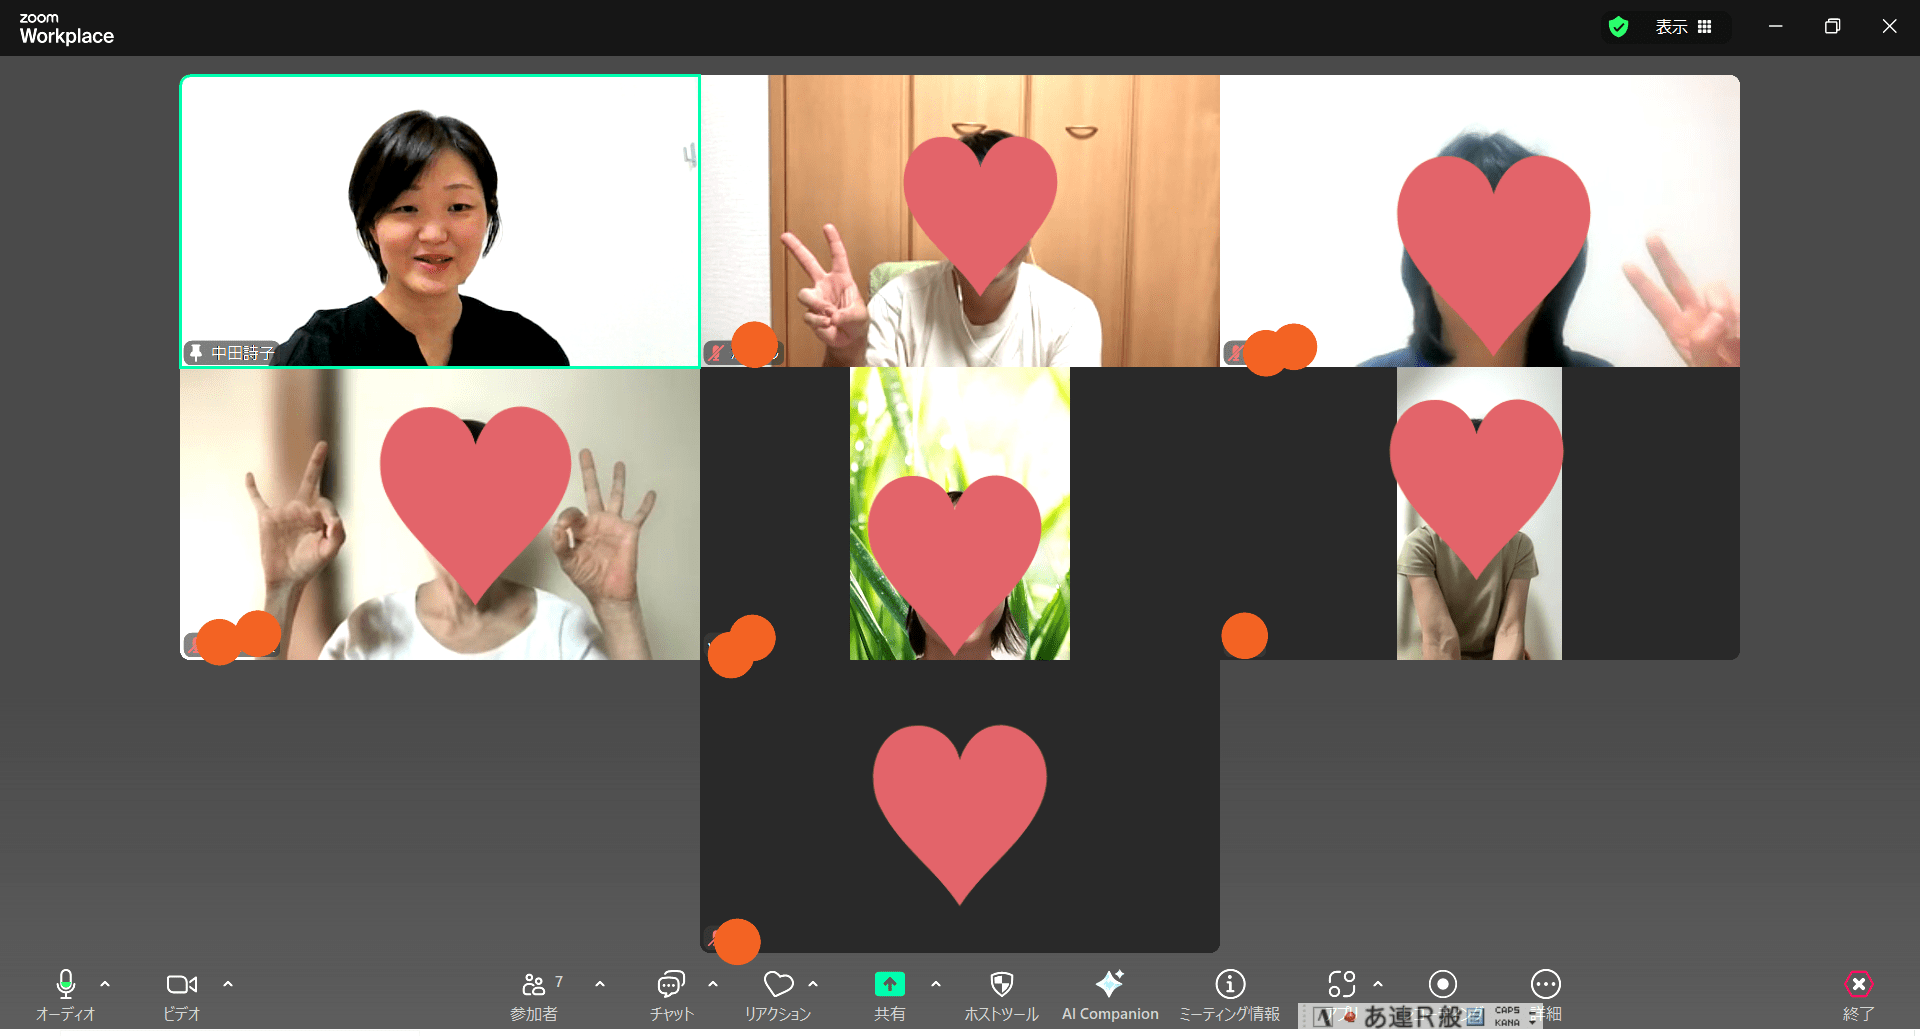Expand the arrow next to 参加者
Viewport: 1920px width, 1036px height.
(x=600, y=985)
